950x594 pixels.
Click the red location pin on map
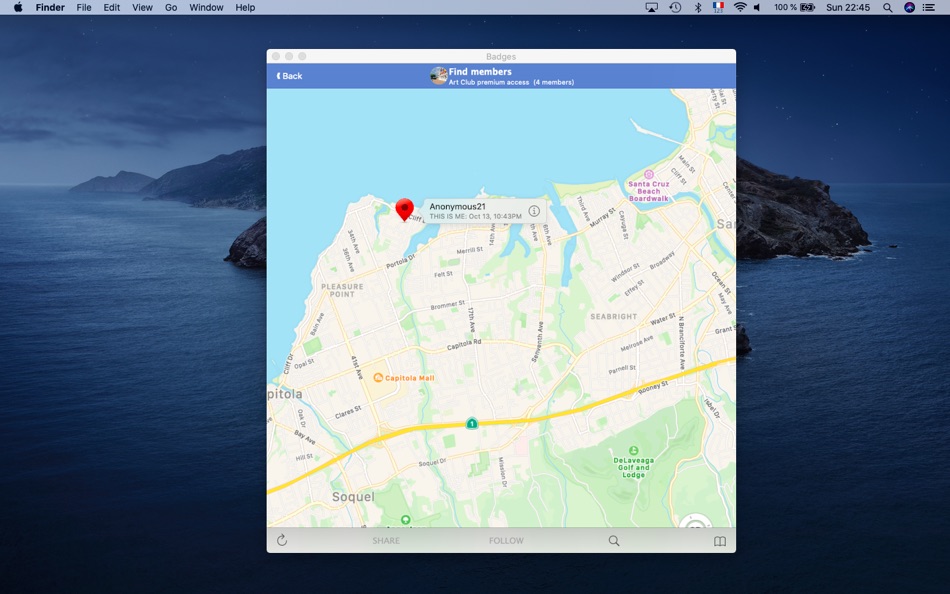(405, 210)
